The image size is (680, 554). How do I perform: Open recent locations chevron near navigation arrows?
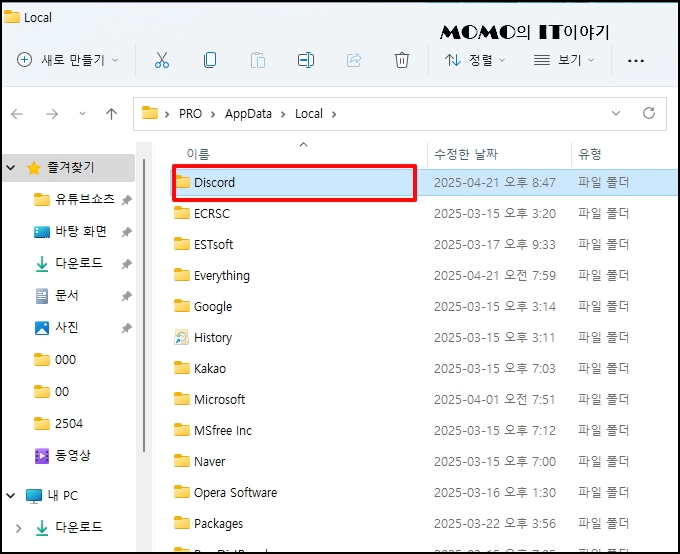click(x=82, y=114)
